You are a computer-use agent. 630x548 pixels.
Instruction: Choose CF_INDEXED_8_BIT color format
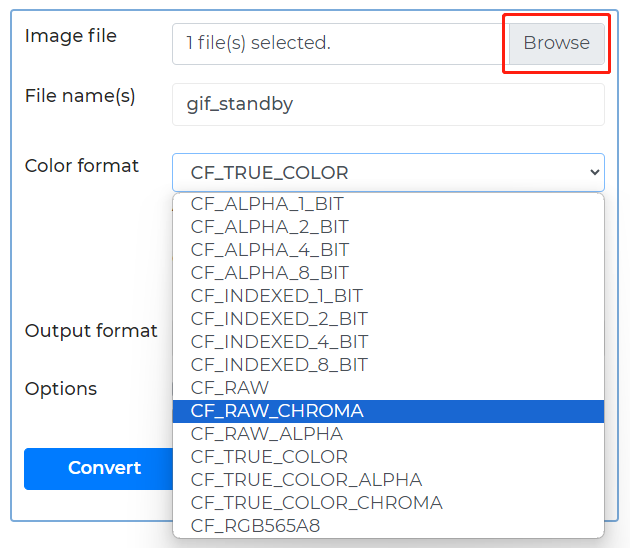[279, 365]
